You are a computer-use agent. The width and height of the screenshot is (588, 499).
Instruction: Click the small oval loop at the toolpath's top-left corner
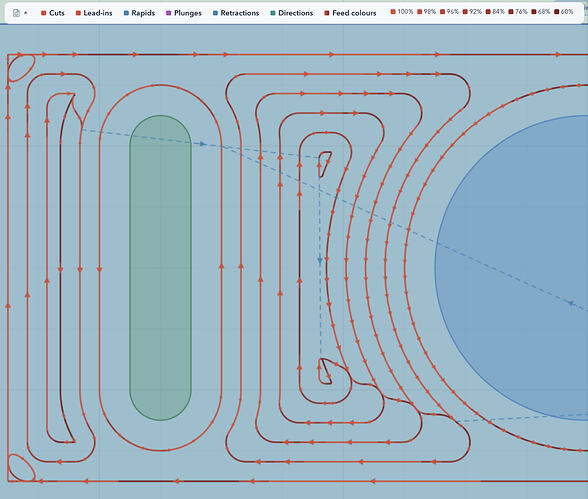pyautogui.click(x=21, y=67)
